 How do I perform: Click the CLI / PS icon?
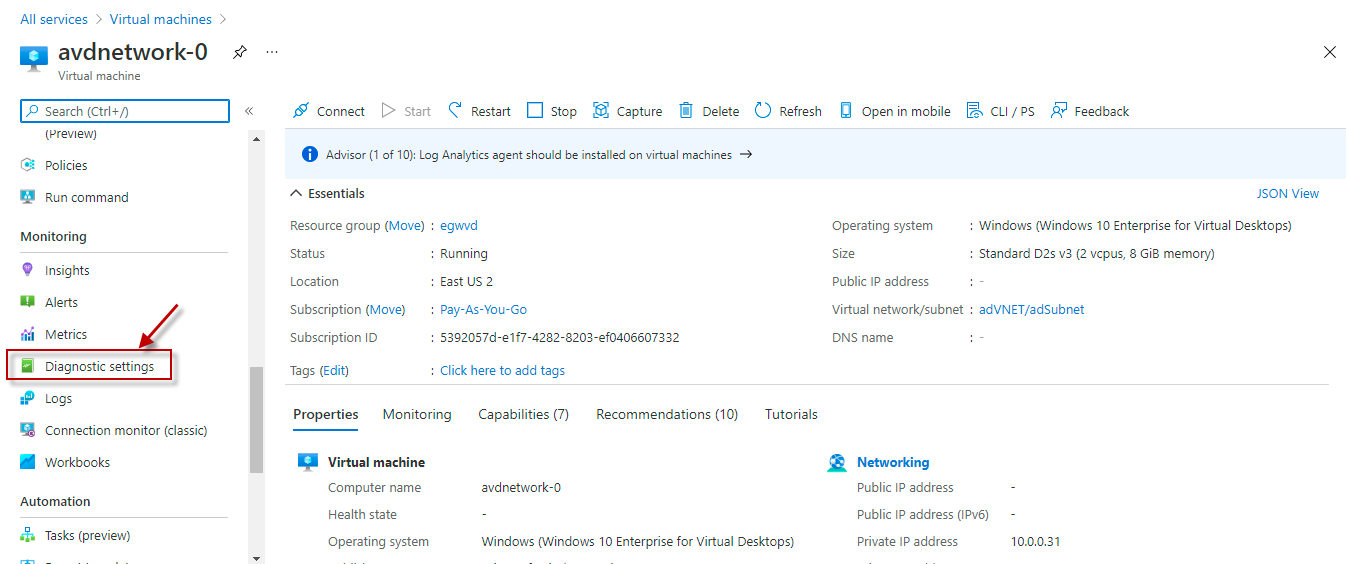(975, 111)
